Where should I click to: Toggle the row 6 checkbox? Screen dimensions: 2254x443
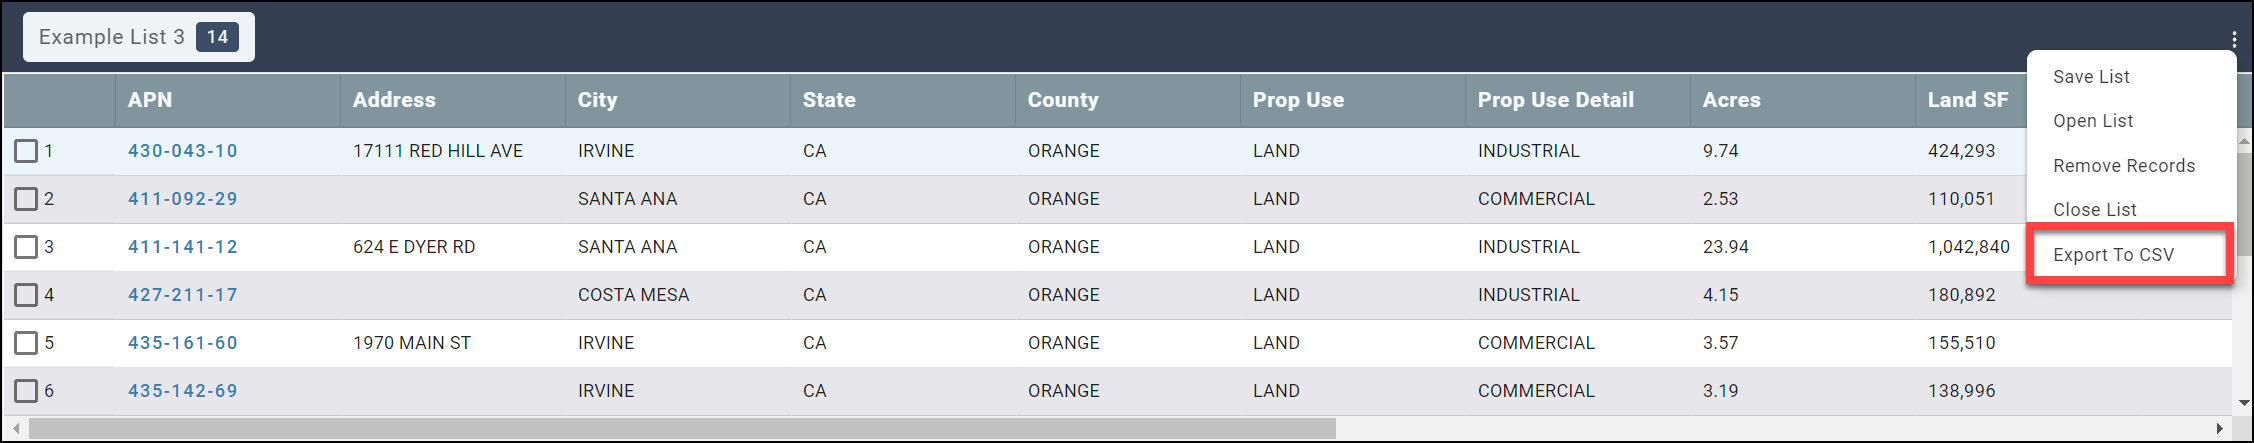coord(26,391)
